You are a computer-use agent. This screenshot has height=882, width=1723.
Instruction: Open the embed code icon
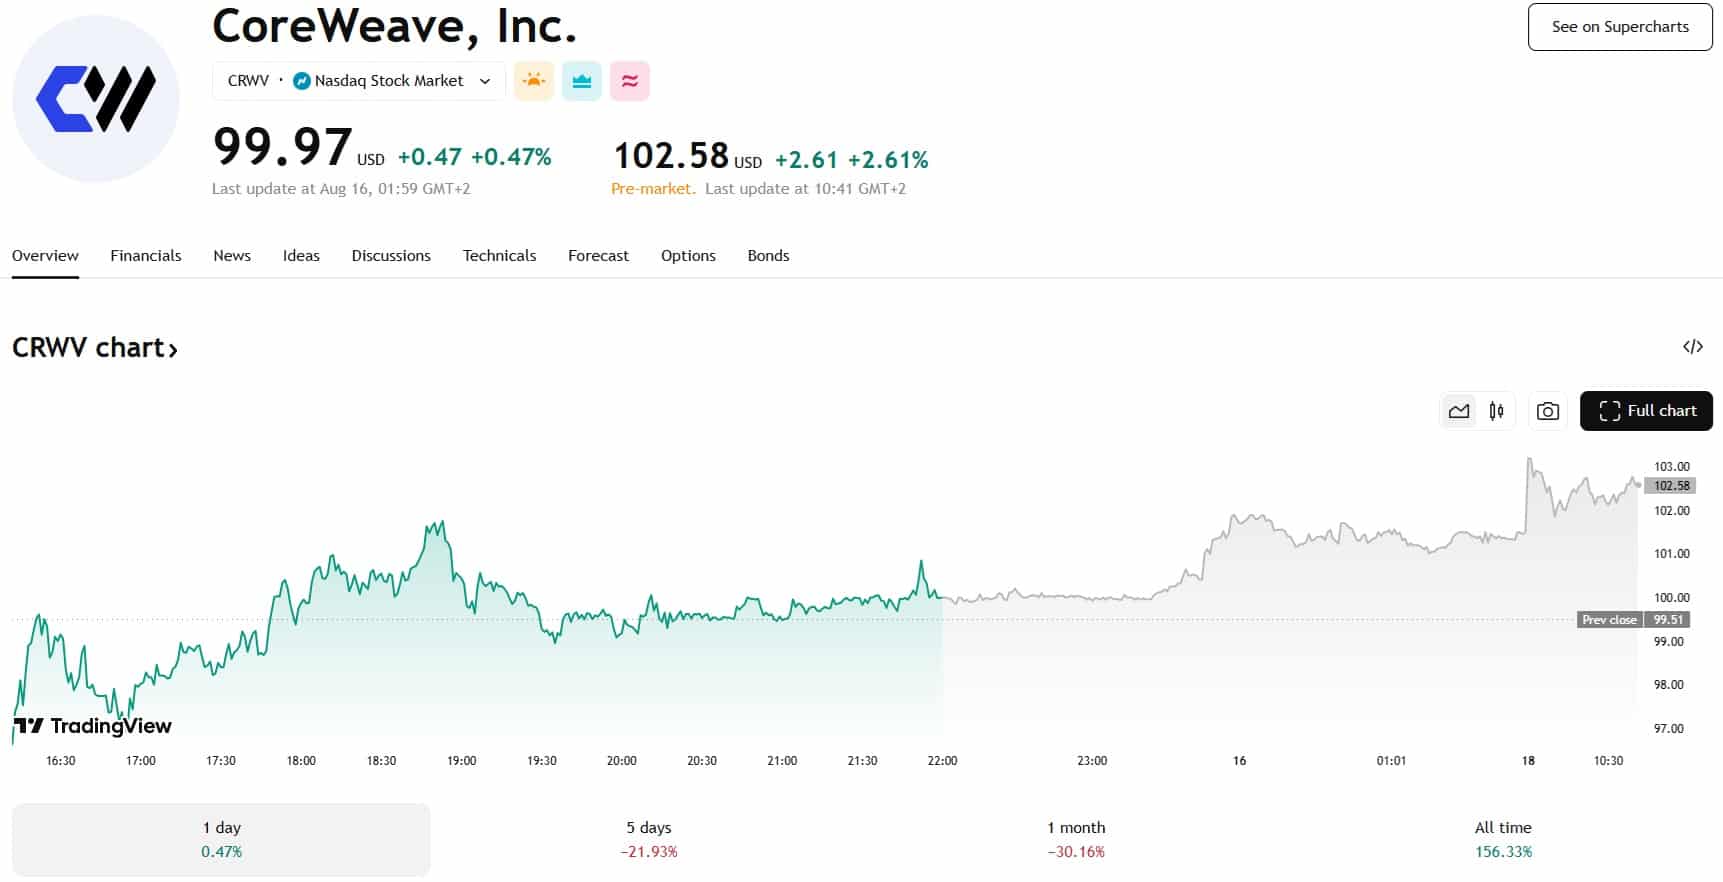(1692, 347)
